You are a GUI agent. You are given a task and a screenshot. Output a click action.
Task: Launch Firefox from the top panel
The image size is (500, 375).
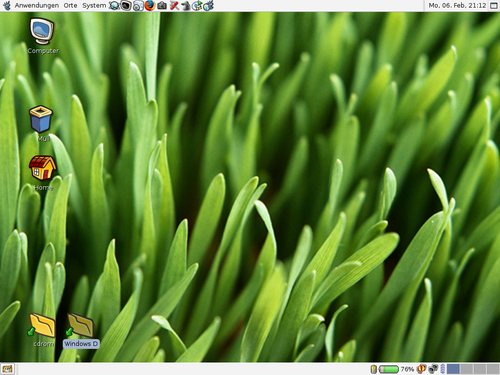click(x=150, y=5)
